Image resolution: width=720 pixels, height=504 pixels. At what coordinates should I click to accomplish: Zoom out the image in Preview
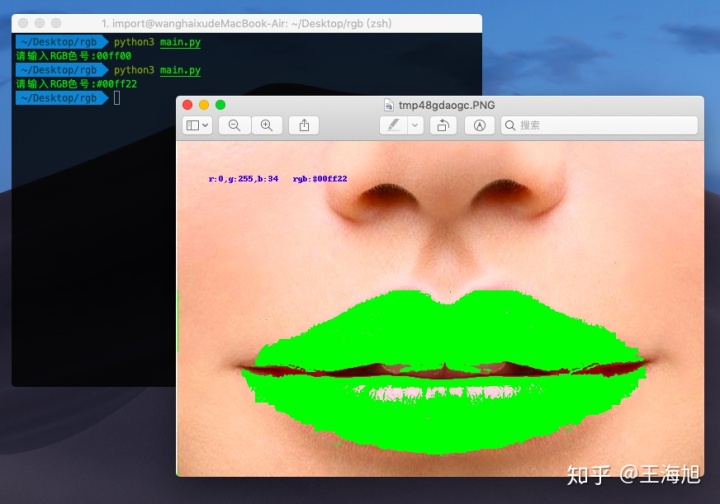pos(235,125)
